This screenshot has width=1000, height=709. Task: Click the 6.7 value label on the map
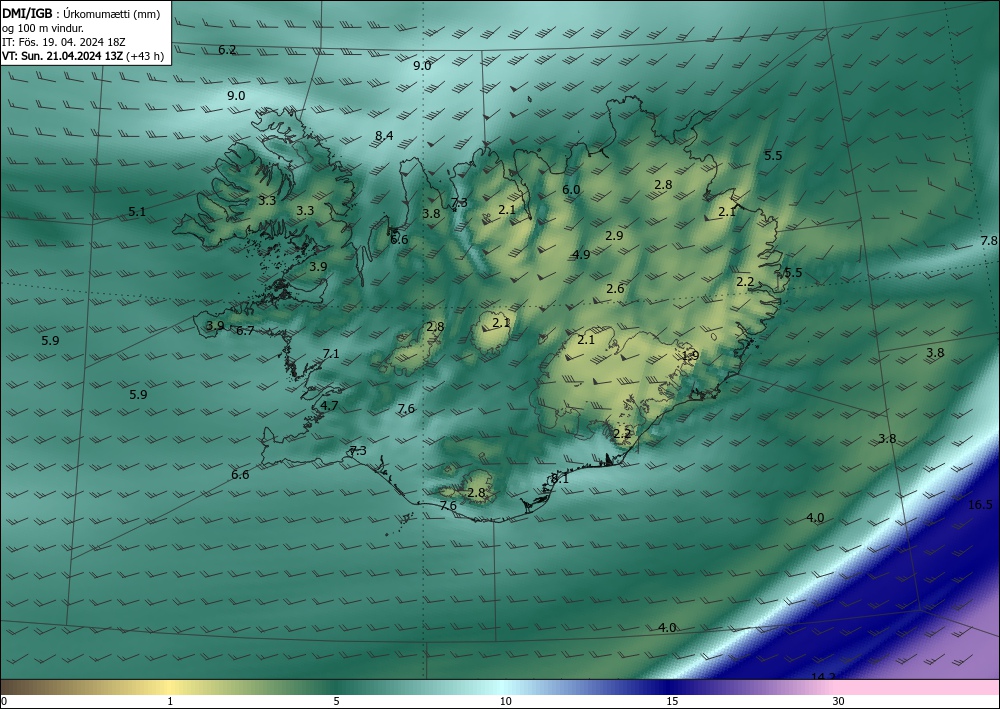tap(245, 330)
